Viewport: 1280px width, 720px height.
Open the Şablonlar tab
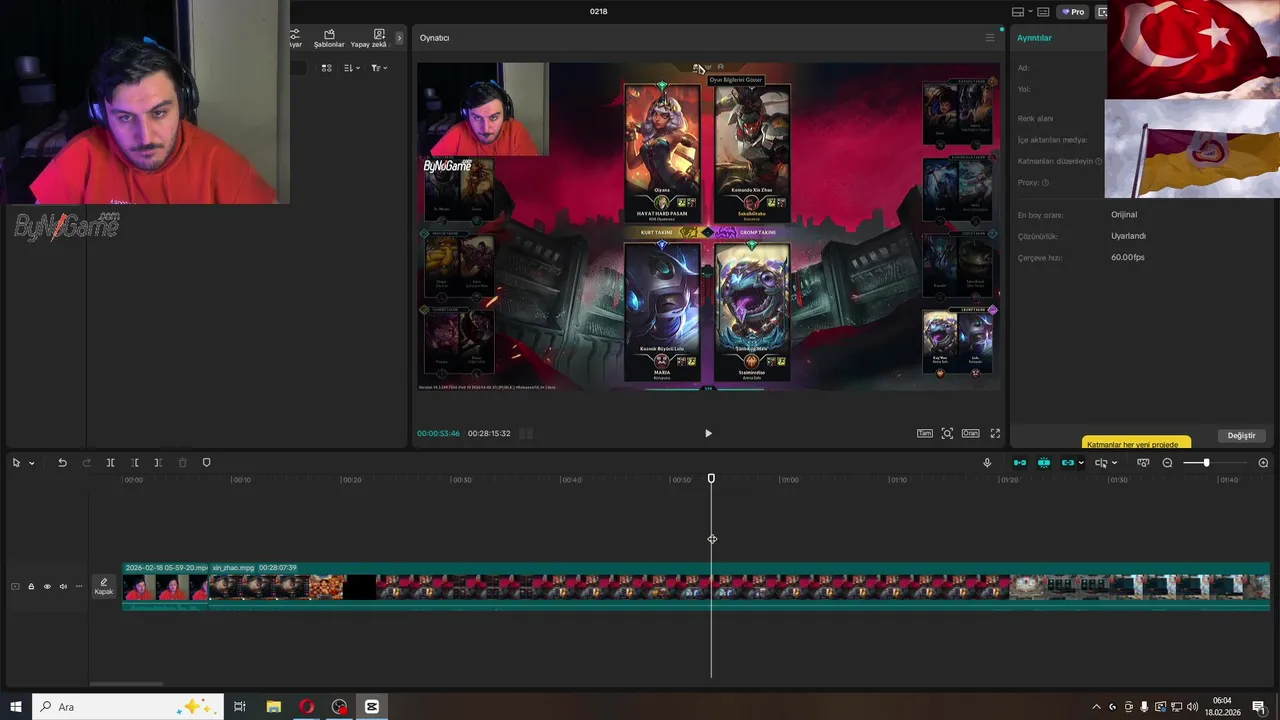coord(329,38)
